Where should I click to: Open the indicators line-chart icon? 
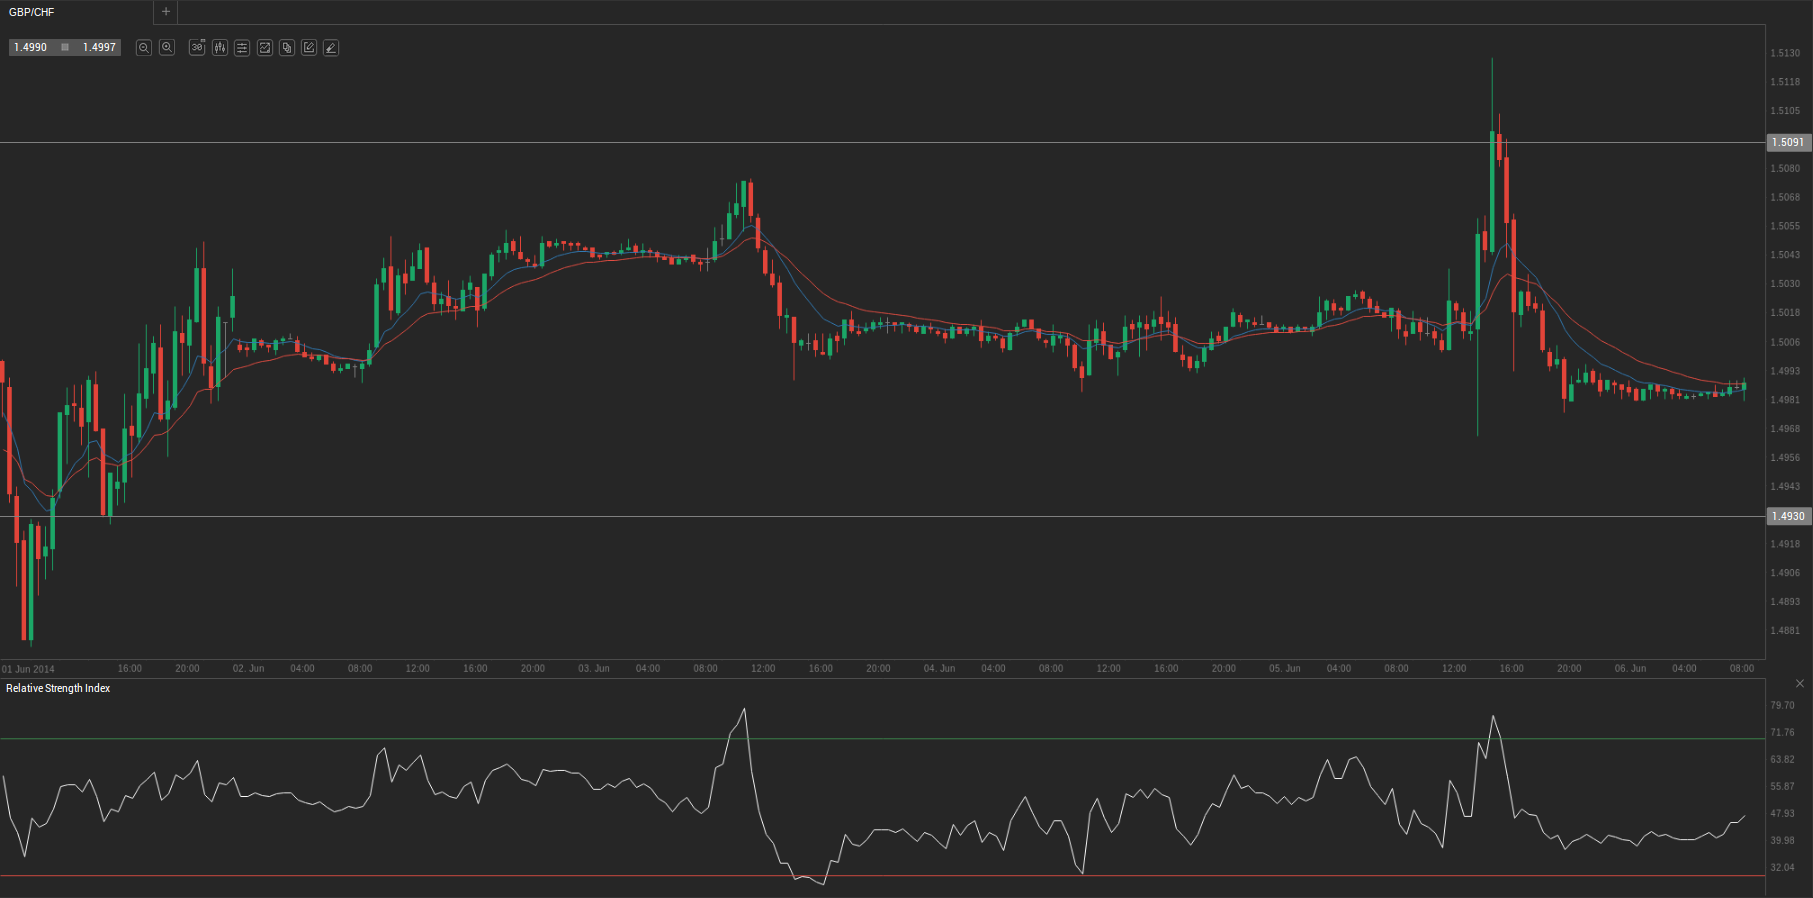265,47
